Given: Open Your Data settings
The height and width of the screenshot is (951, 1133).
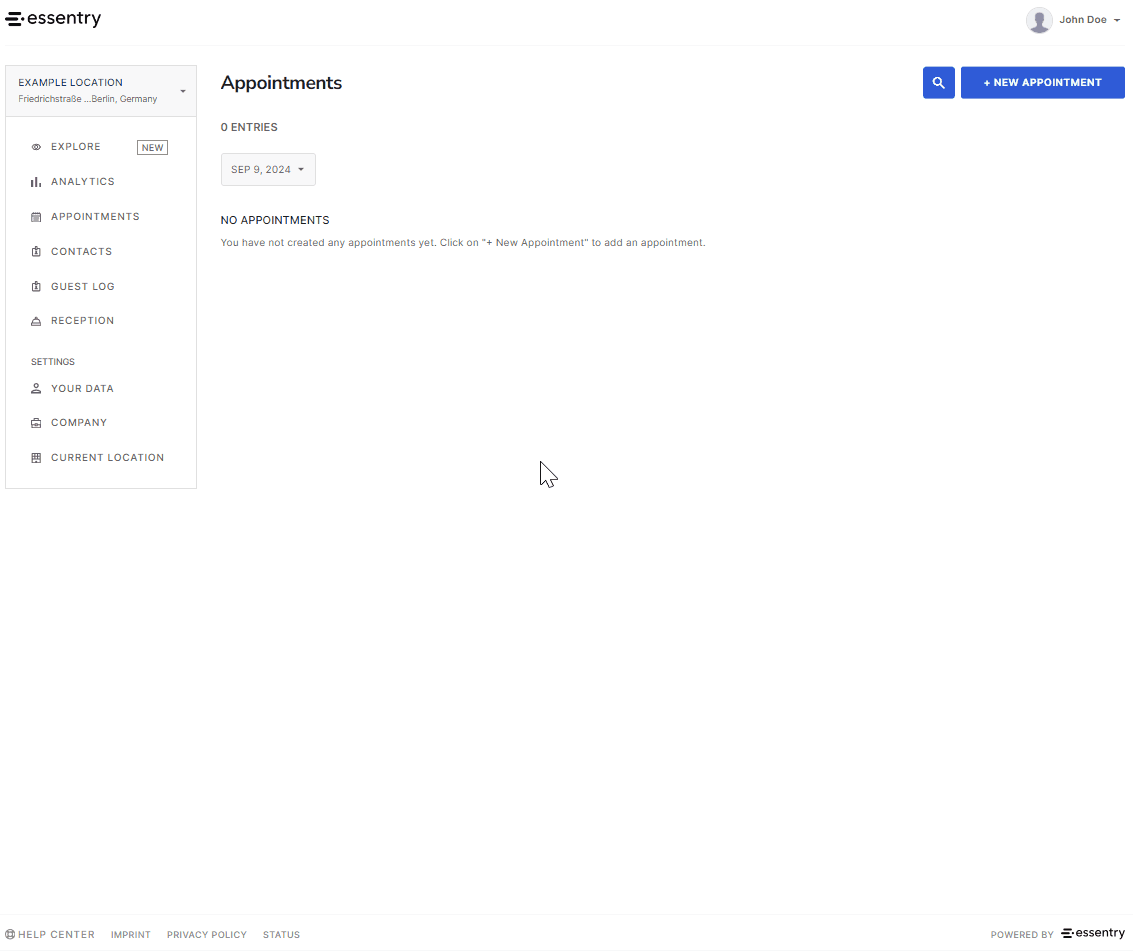Looking at the screenshot, I should 82,388.
